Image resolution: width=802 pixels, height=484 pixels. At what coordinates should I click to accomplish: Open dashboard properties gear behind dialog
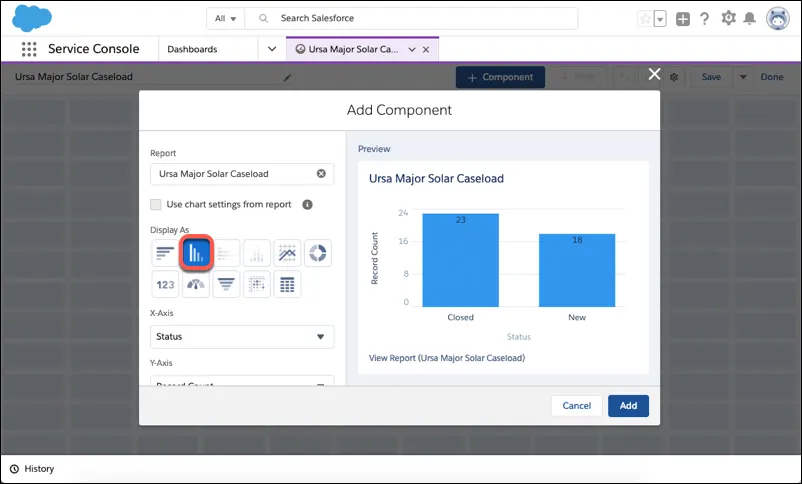(x=674, y=77)
